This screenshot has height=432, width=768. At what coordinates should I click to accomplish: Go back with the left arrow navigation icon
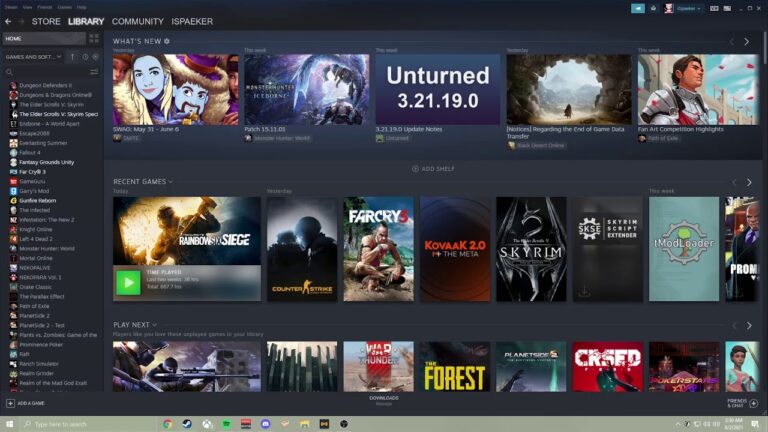pos(8,22)
